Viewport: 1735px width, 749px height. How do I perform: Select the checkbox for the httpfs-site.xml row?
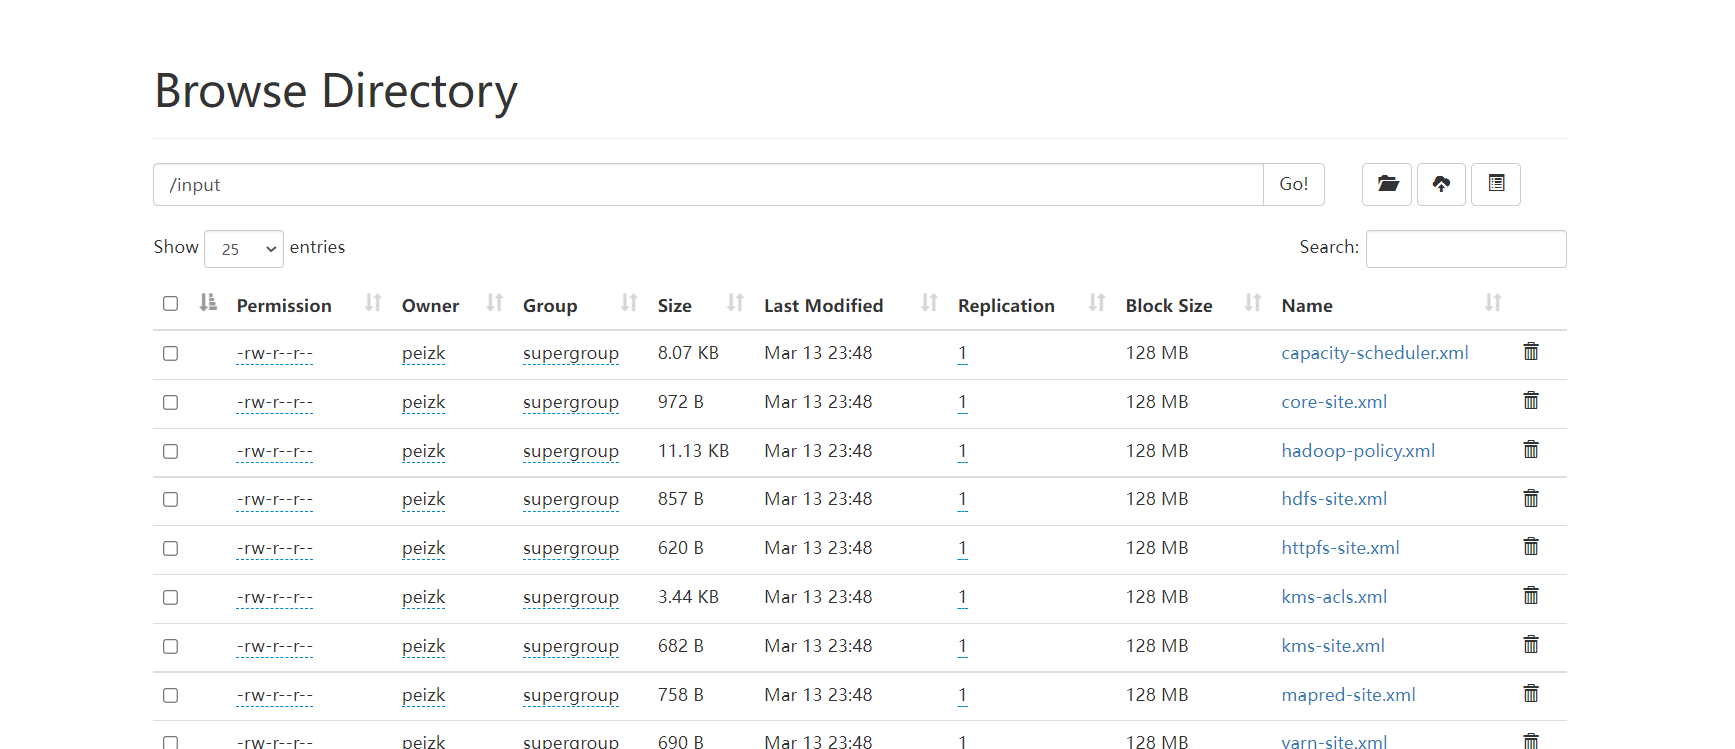pyautogui.click(x=171, y=549)
